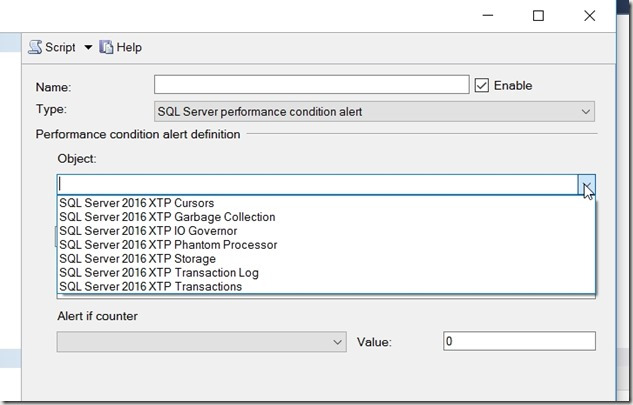
Task: Open the Script dropdown arrow
Action: pyautogui.click(x=87, y=47)
